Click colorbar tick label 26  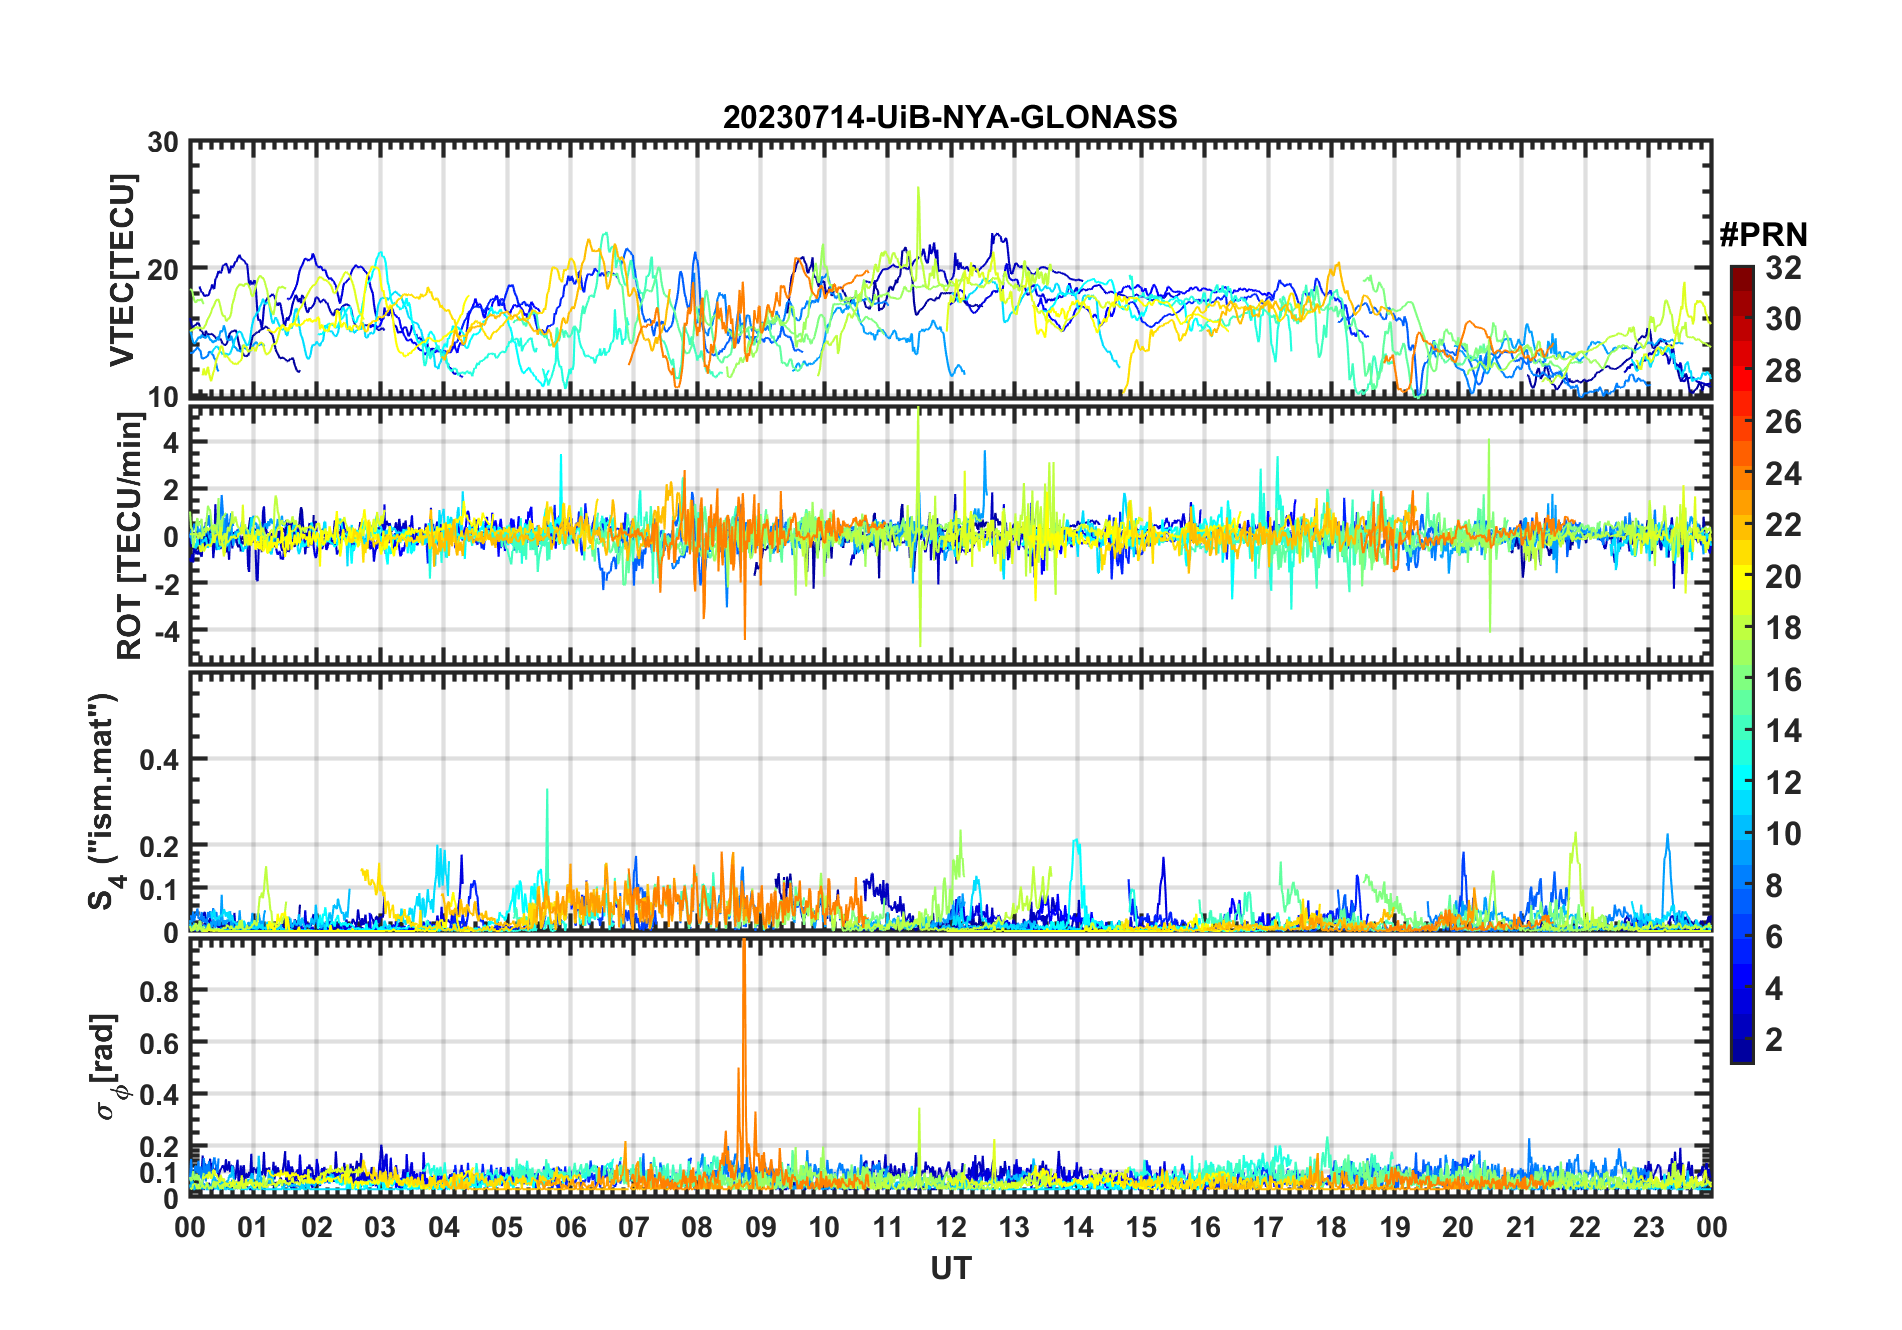[1783, 422]
